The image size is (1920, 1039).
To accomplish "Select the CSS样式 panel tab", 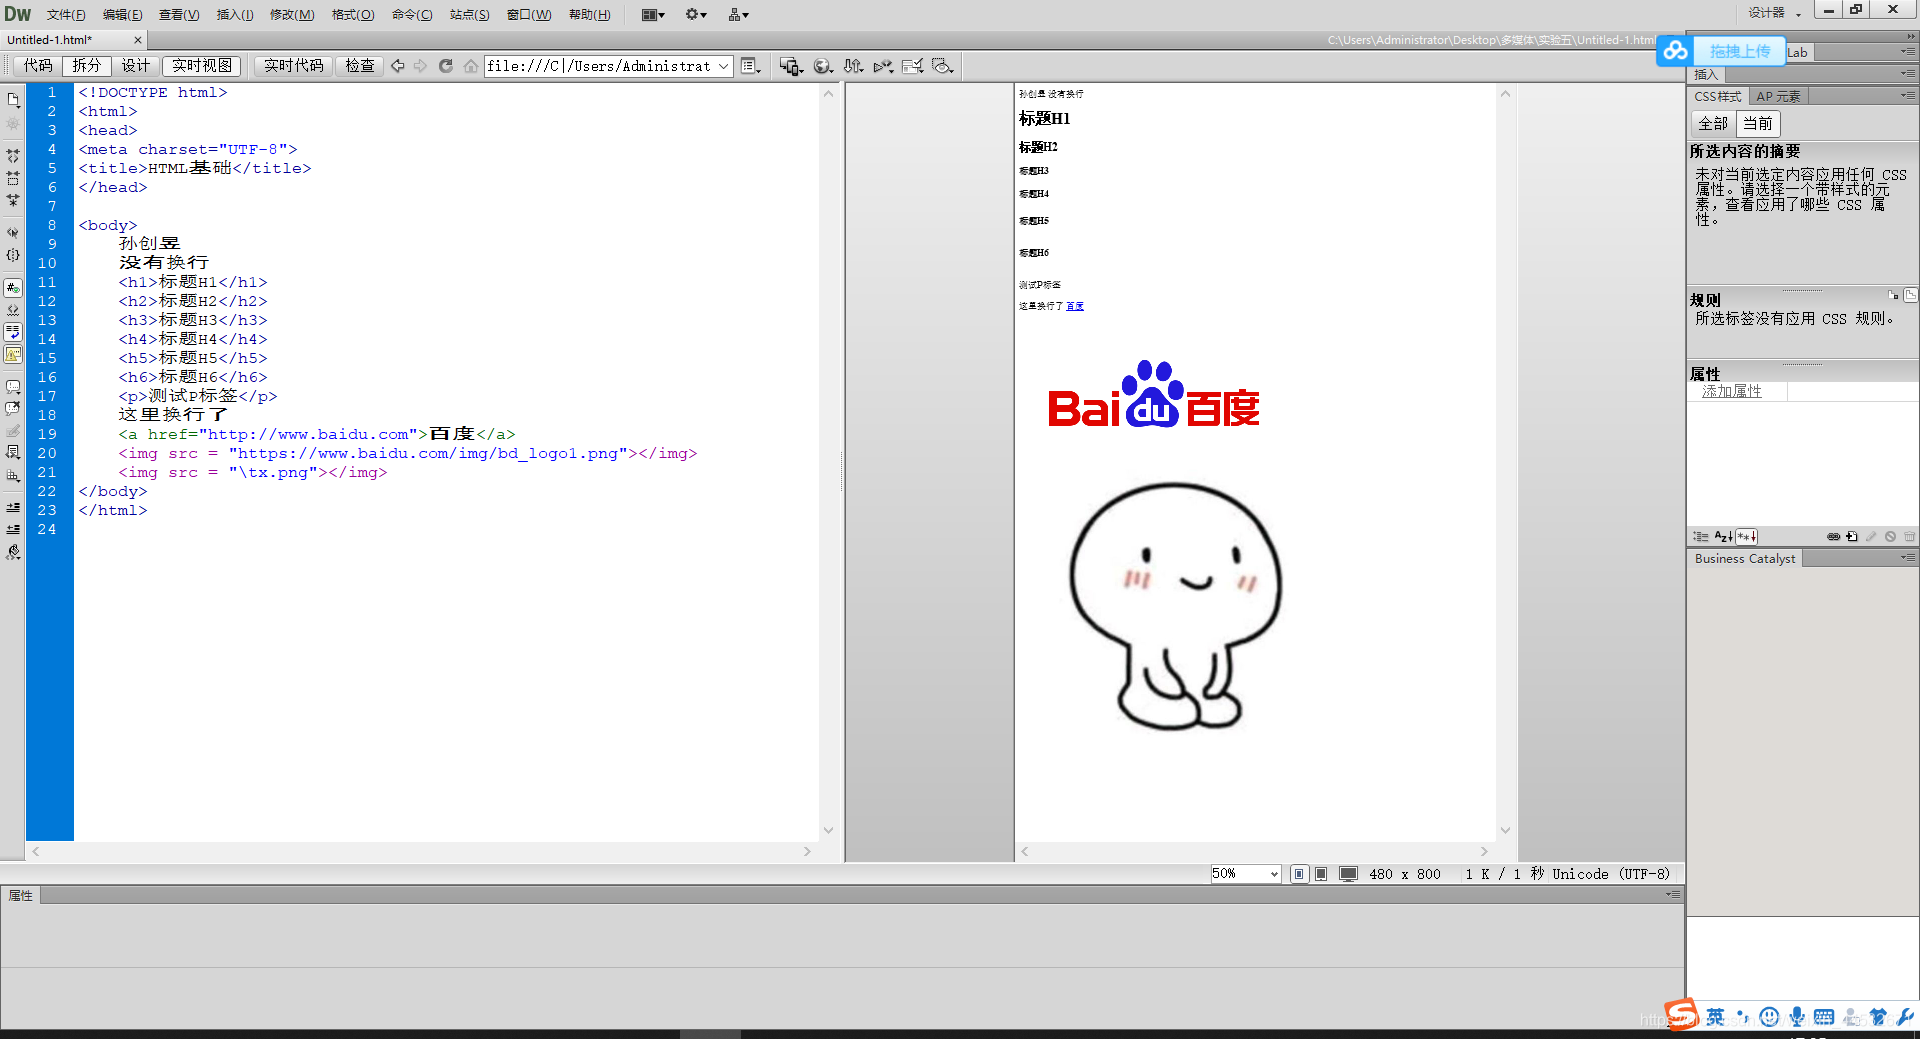I will click(1718, 96).
